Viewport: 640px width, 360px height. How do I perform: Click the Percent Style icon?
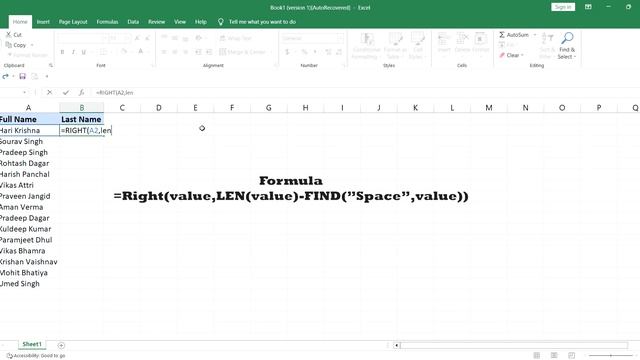[304, 52]
